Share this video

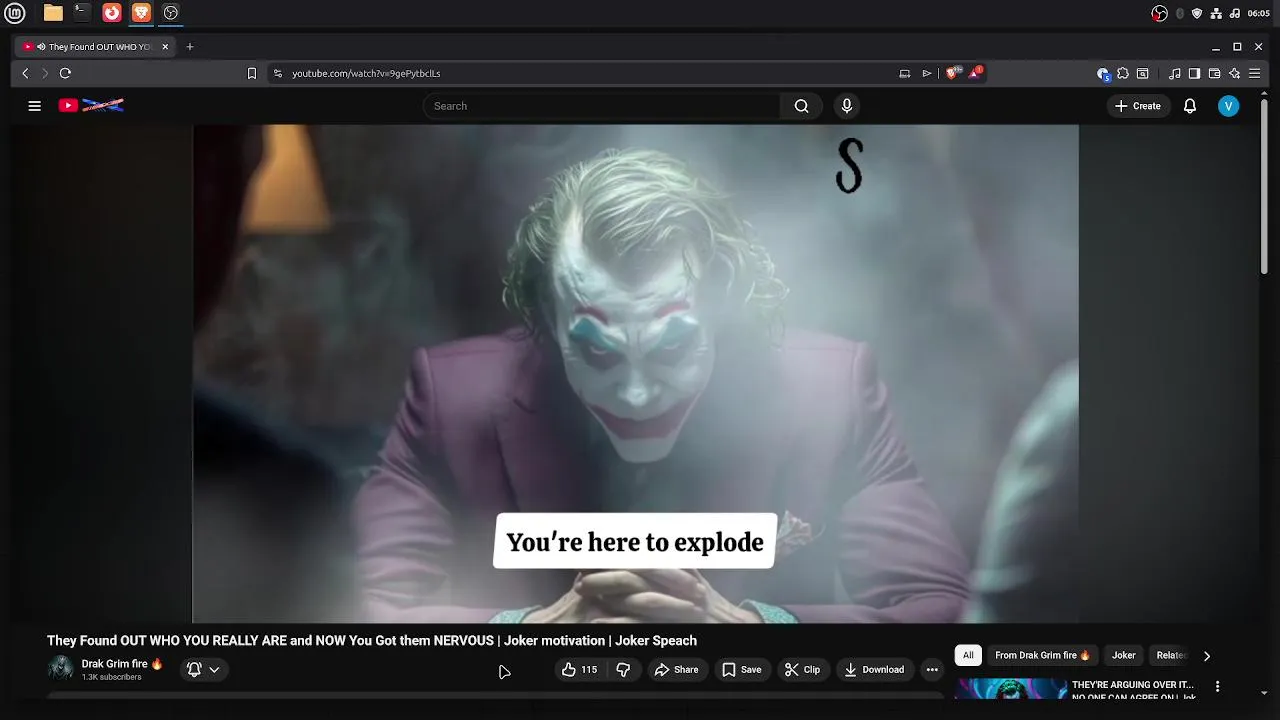coord(676,670)
